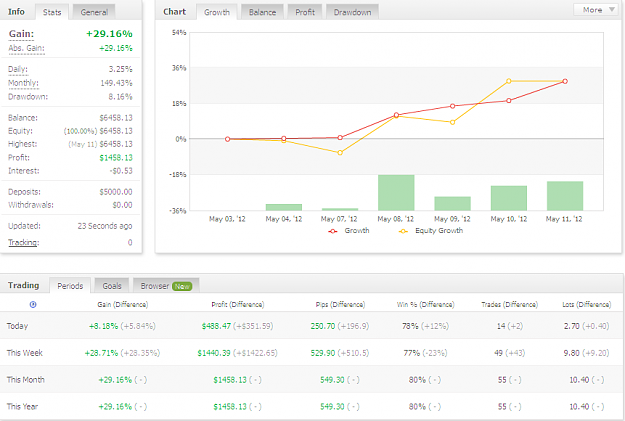Click the Win % (Difference) column header
This screenshot has width=625, height=421.
[x=425, y=305]
